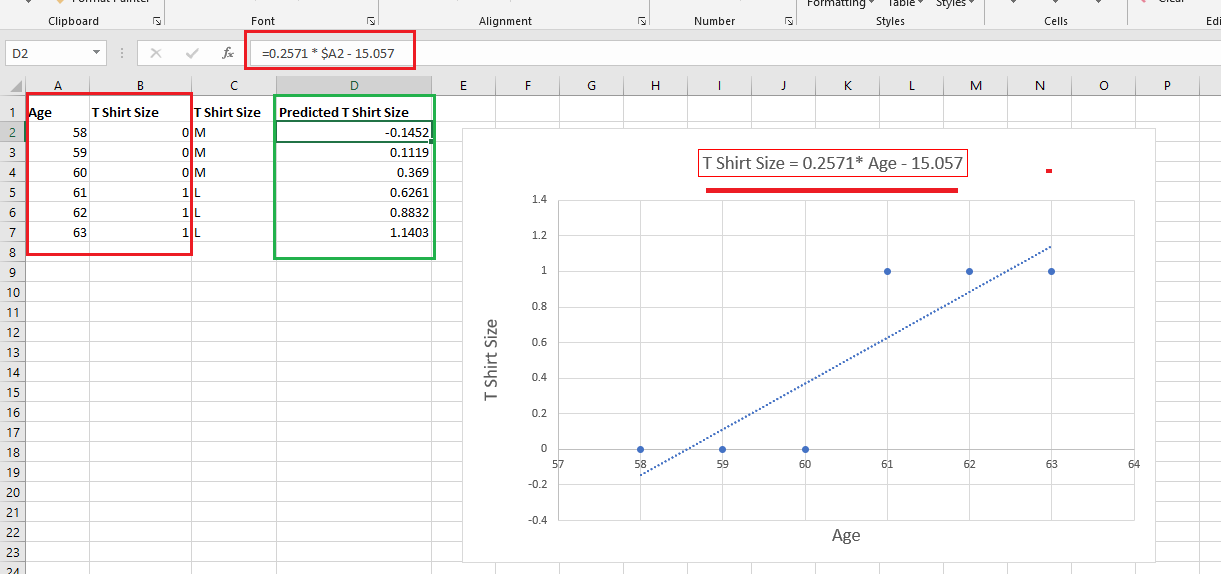Select the chart title with the regression equation
The image size is (1221, 574).
835,163
